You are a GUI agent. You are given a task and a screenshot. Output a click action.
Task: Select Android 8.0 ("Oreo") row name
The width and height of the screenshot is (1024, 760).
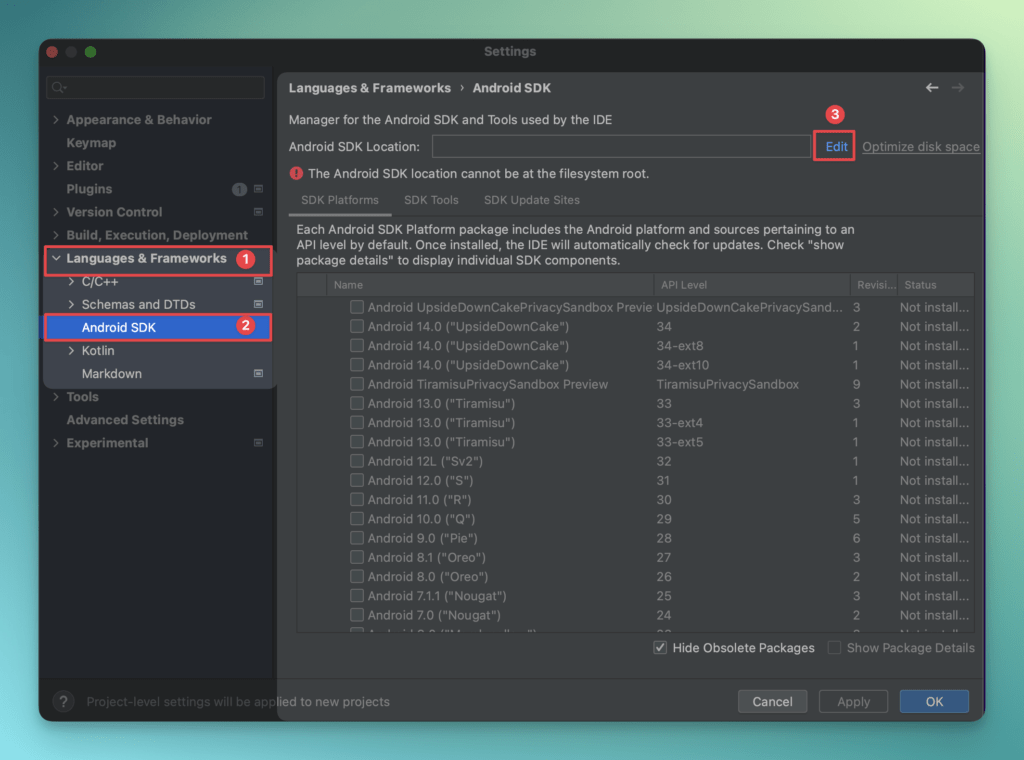point(428,577)
